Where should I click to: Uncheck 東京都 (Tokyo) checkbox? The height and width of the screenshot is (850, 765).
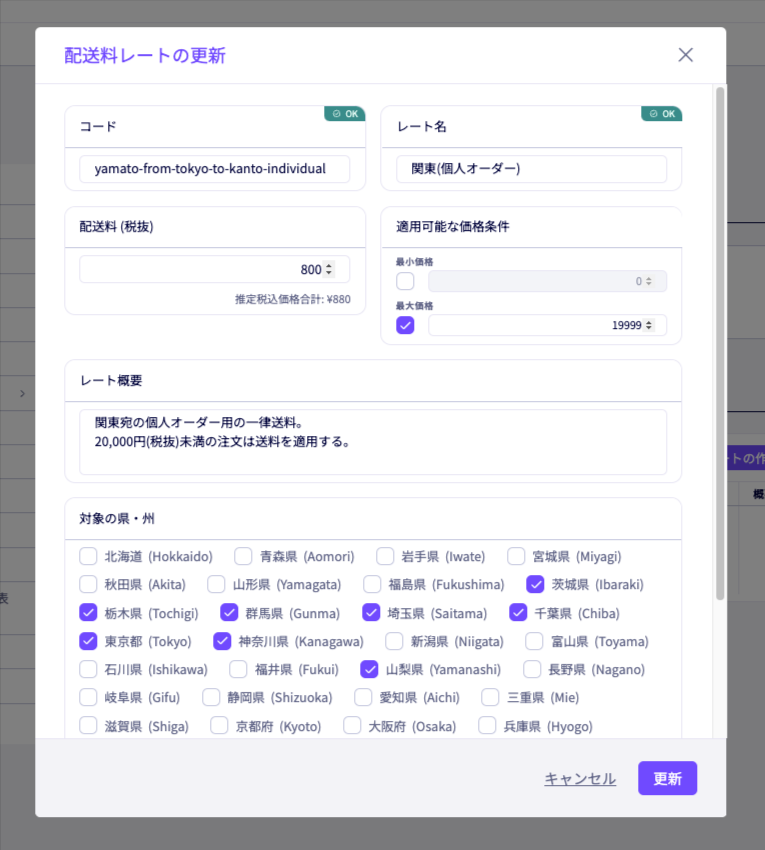[88, 641]
